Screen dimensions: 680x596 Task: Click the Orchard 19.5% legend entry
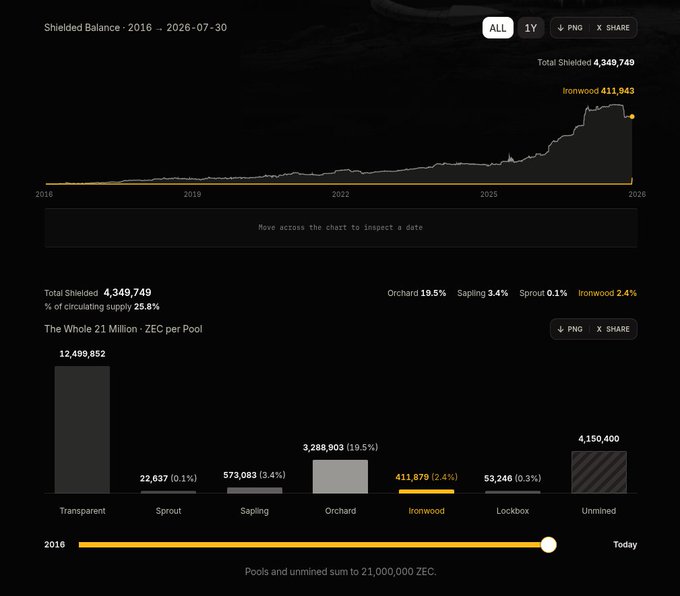[416, 293]
